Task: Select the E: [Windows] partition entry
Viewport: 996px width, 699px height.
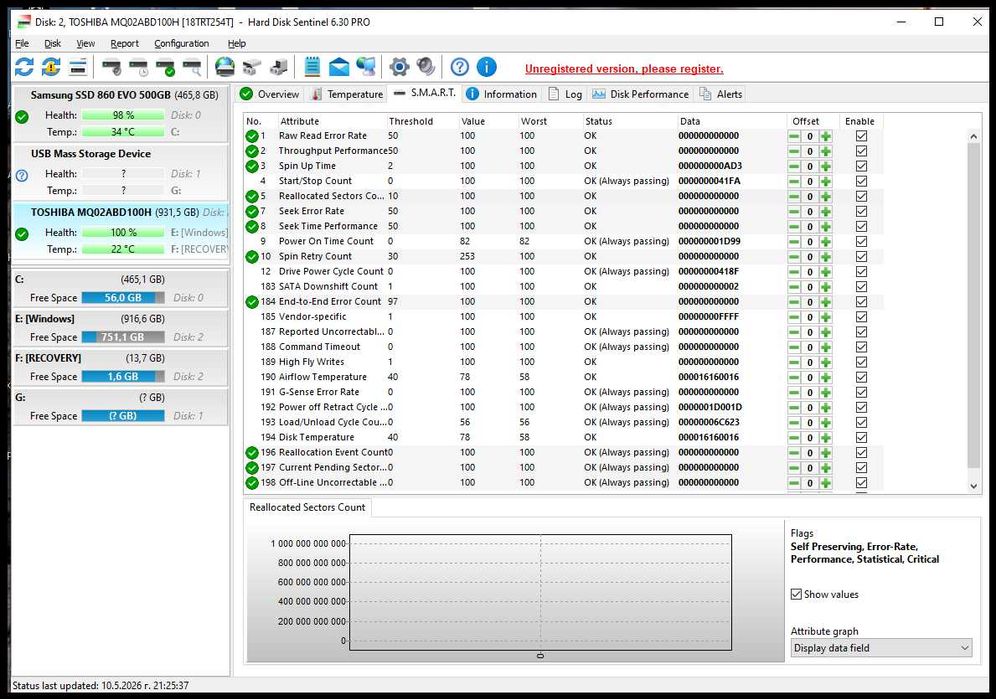Action: click(x=121, y=328)
